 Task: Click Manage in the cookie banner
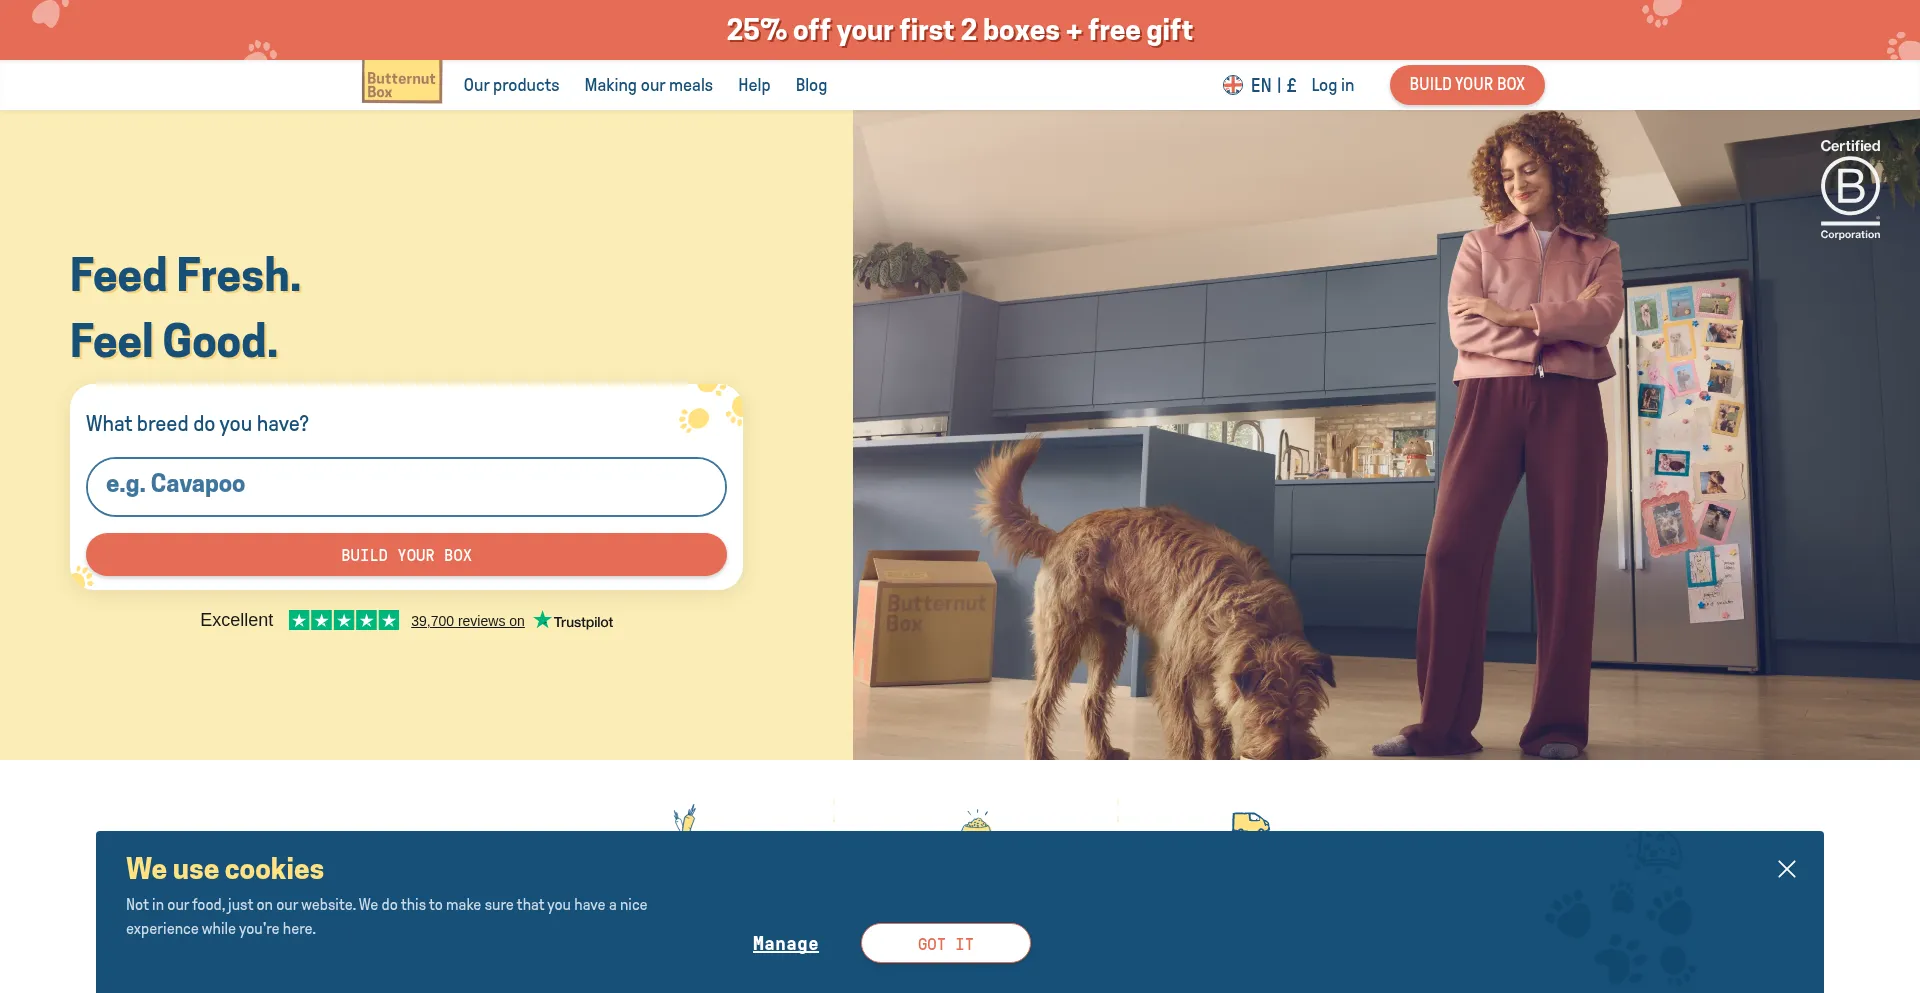(x=785, y=944)
